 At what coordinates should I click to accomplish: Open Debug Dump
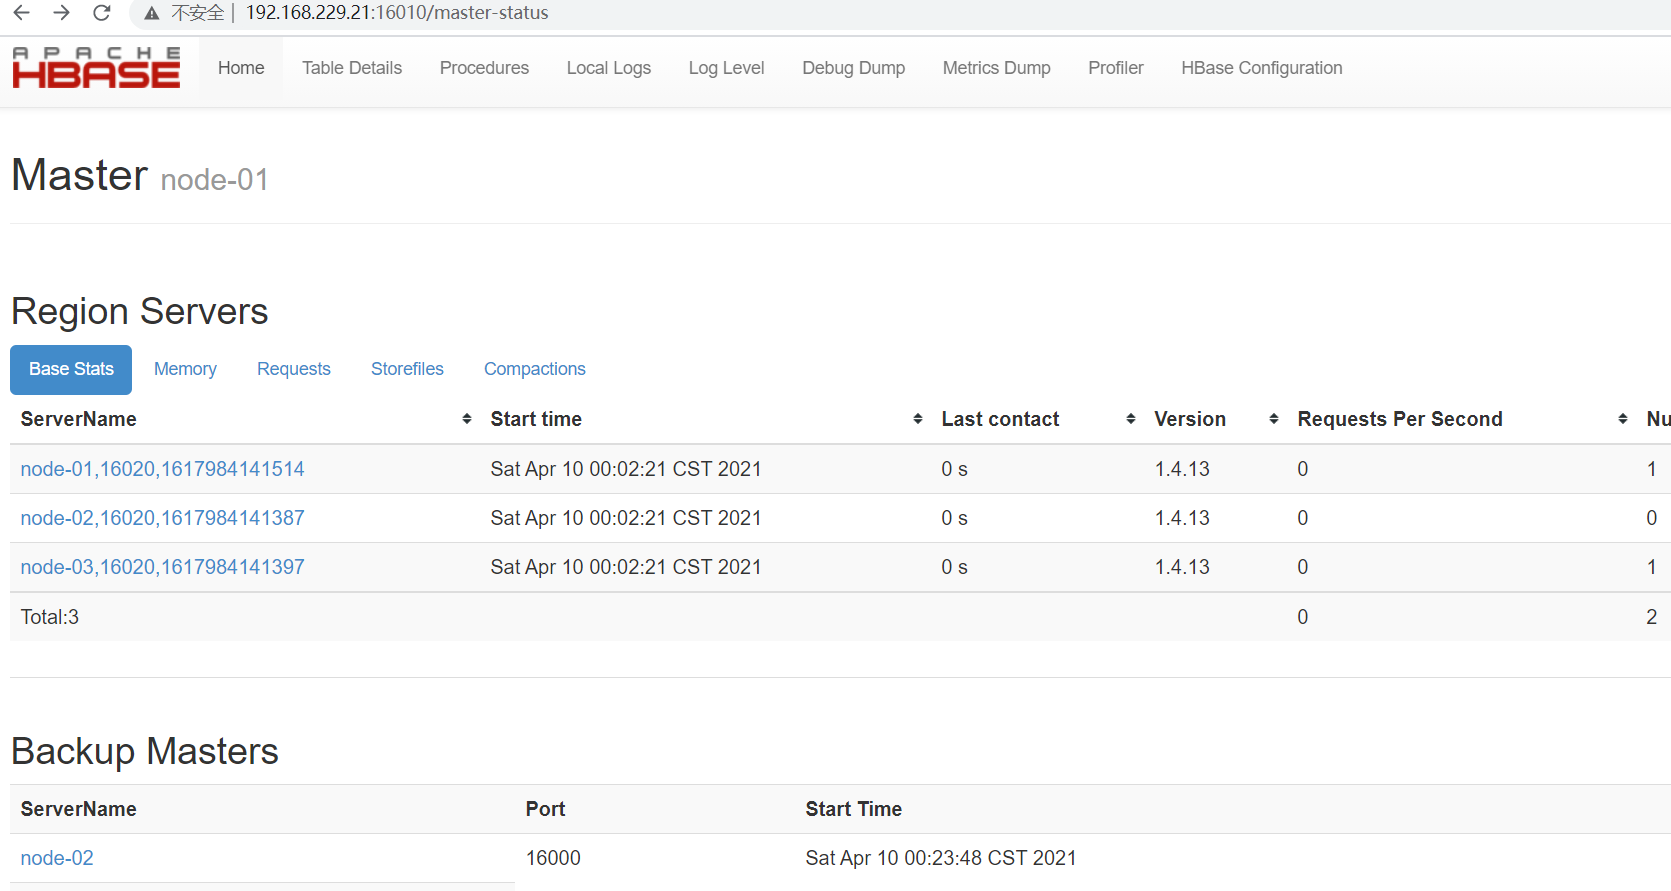[853, 68]
